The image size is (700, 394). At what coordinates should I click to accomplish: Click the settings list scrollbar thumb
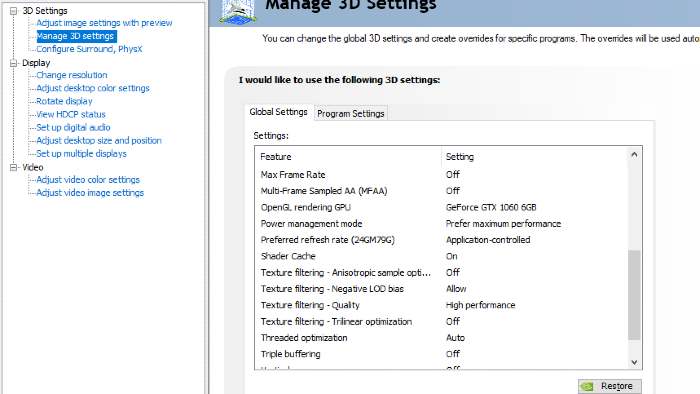(634, 295)
